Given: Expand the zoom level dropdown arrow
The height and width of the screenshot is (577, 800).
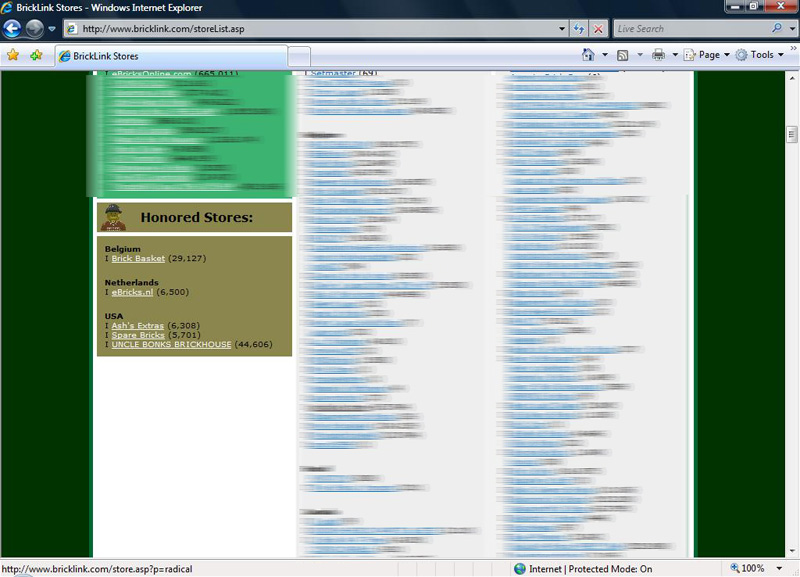Looking at the screenshot, I should click(x=779, y=568).
